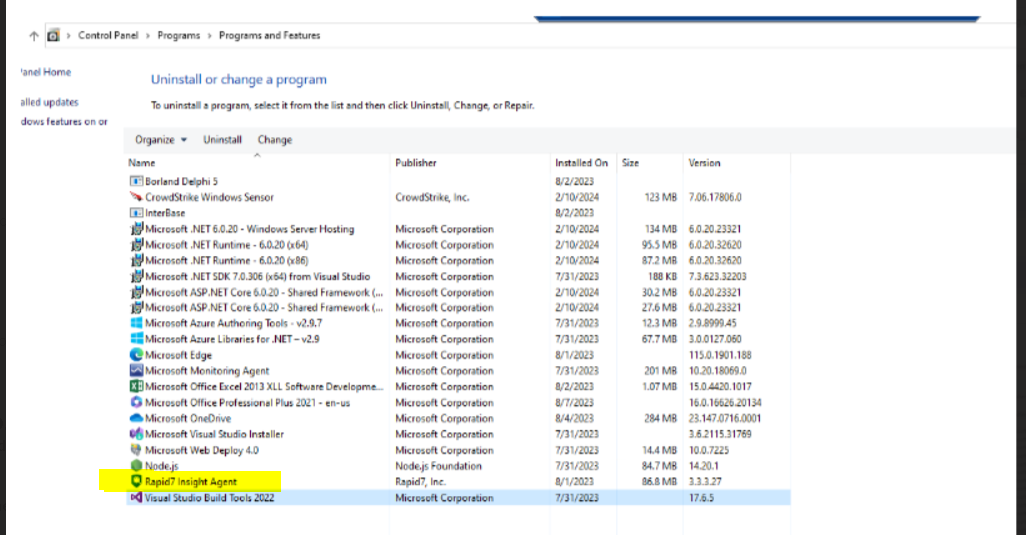Click version 3.3.3.27 of Rapid7
Screen dimensions: 1026x535
coord(705,481)
